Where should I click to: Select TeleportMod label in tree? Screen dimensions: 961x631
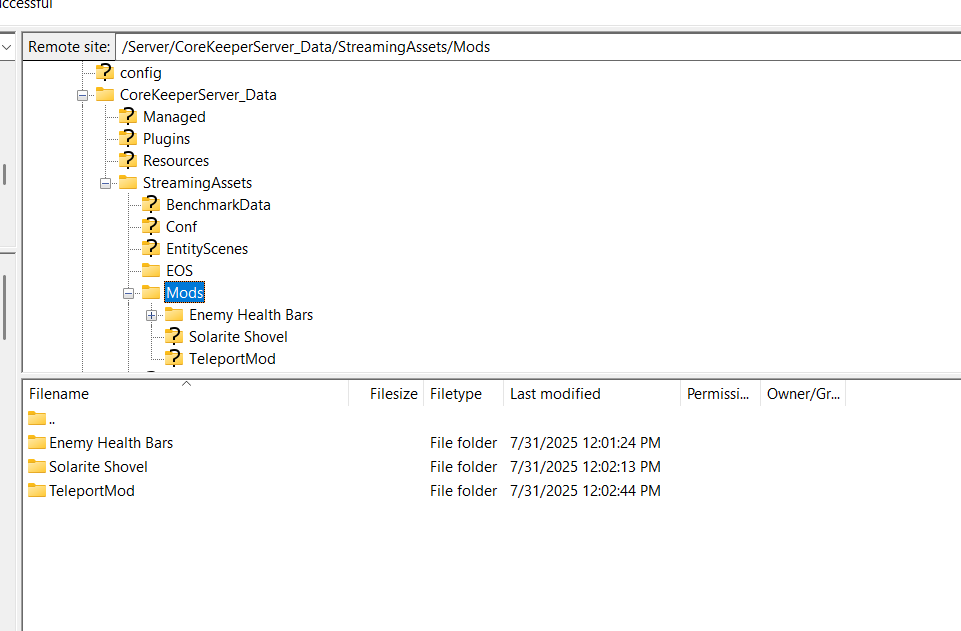click(x=232, y=360)
